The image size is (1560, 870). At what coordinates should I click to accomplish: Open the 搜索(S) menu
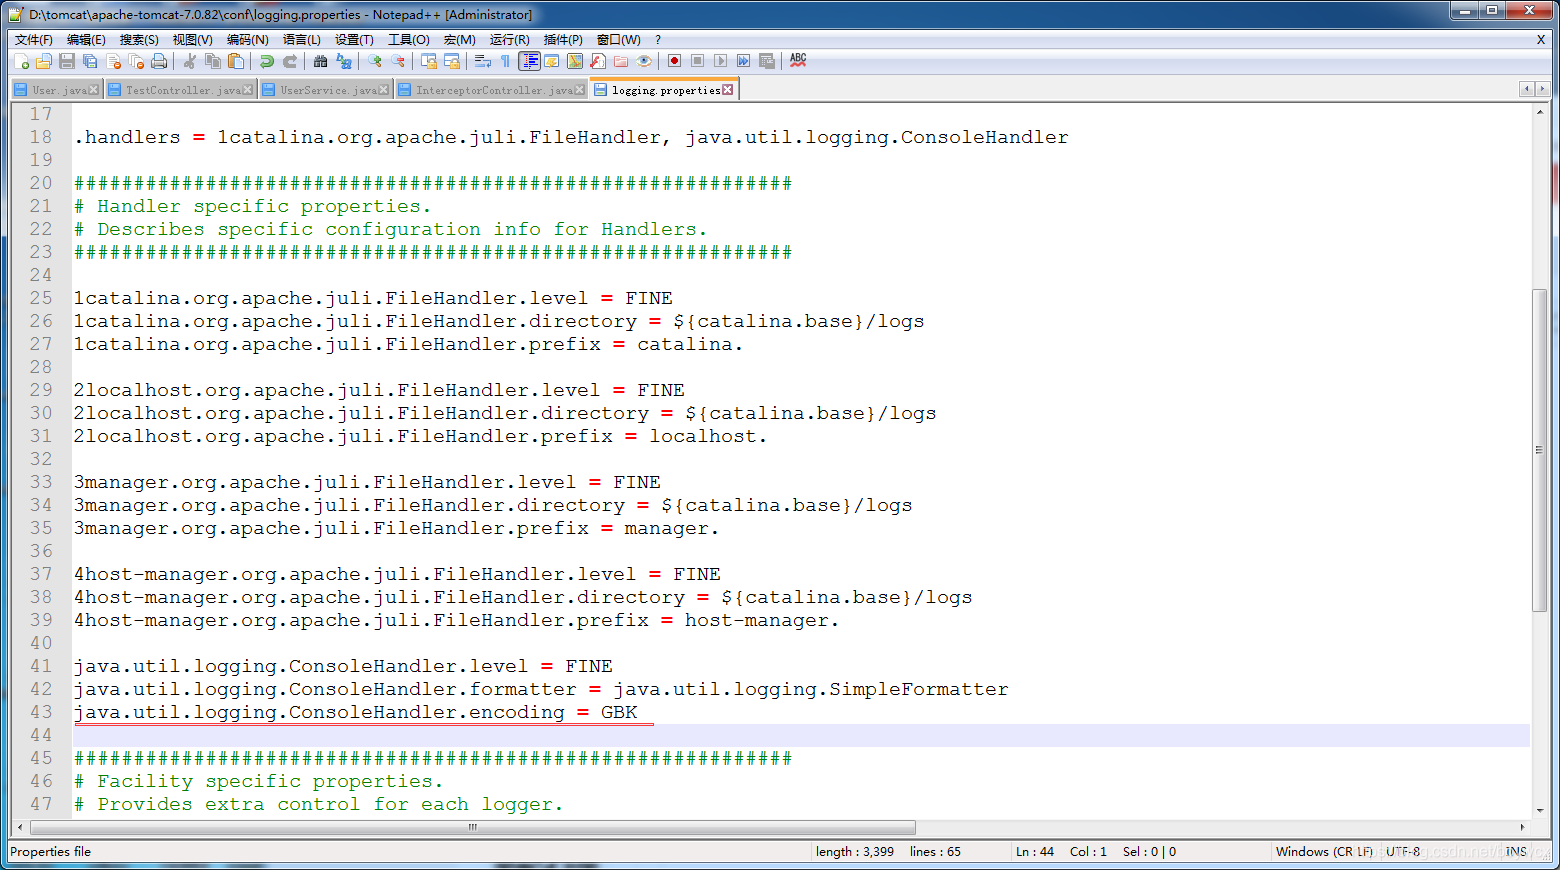point(139,40)
